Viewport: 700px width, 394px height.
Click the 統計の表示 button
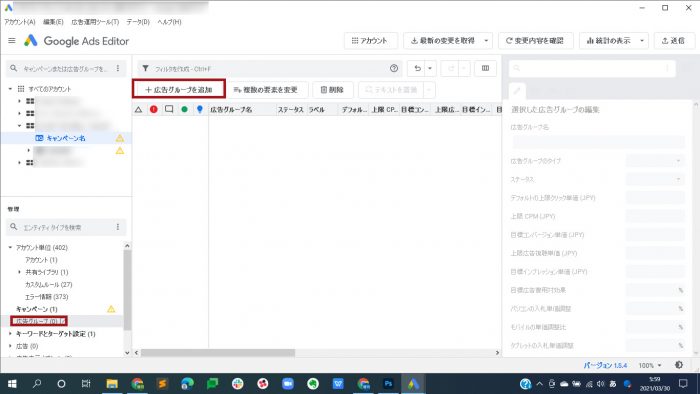[x=608, y=41]
